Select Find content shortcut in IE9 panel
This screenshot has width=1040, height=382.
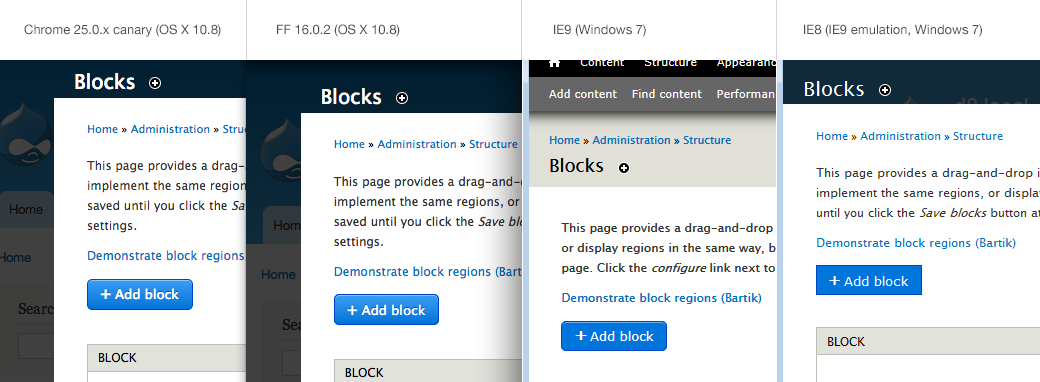667,94
